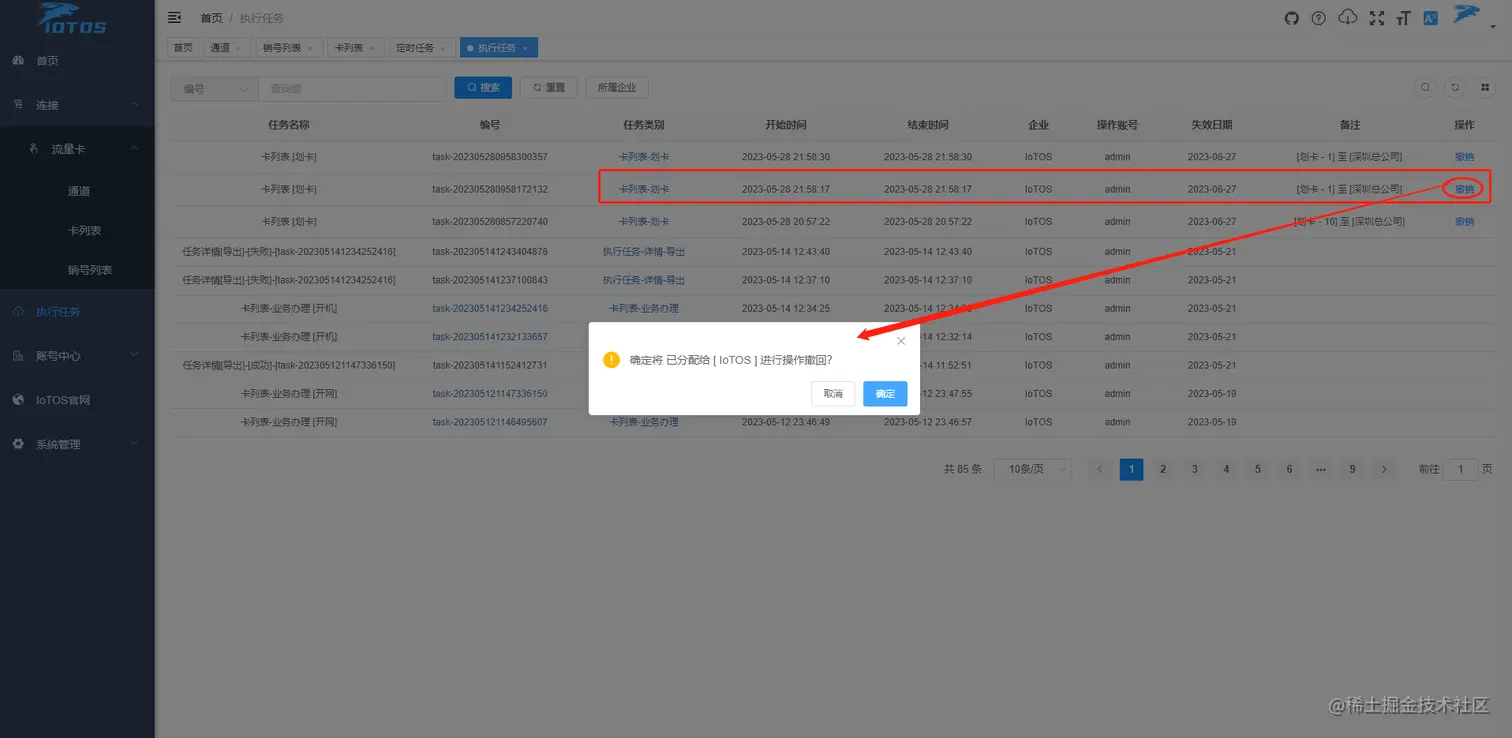The height and width of the screenshot is (738, 1512).
Task: Open the font size icon
Action: coord(1403,17)
